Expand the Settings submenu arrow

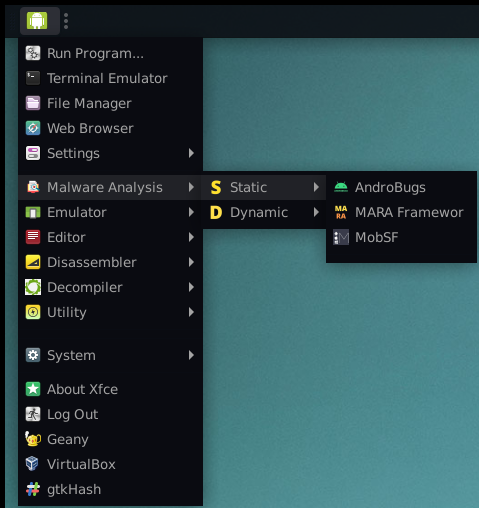click(x=191, y=153)
